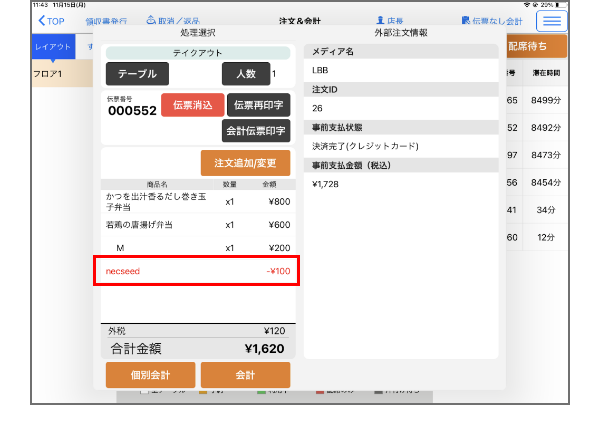Switch to the レイアウト tab
Image resolution: width=600 pixels, height=421 pixels.
click(x=52, y=47)
